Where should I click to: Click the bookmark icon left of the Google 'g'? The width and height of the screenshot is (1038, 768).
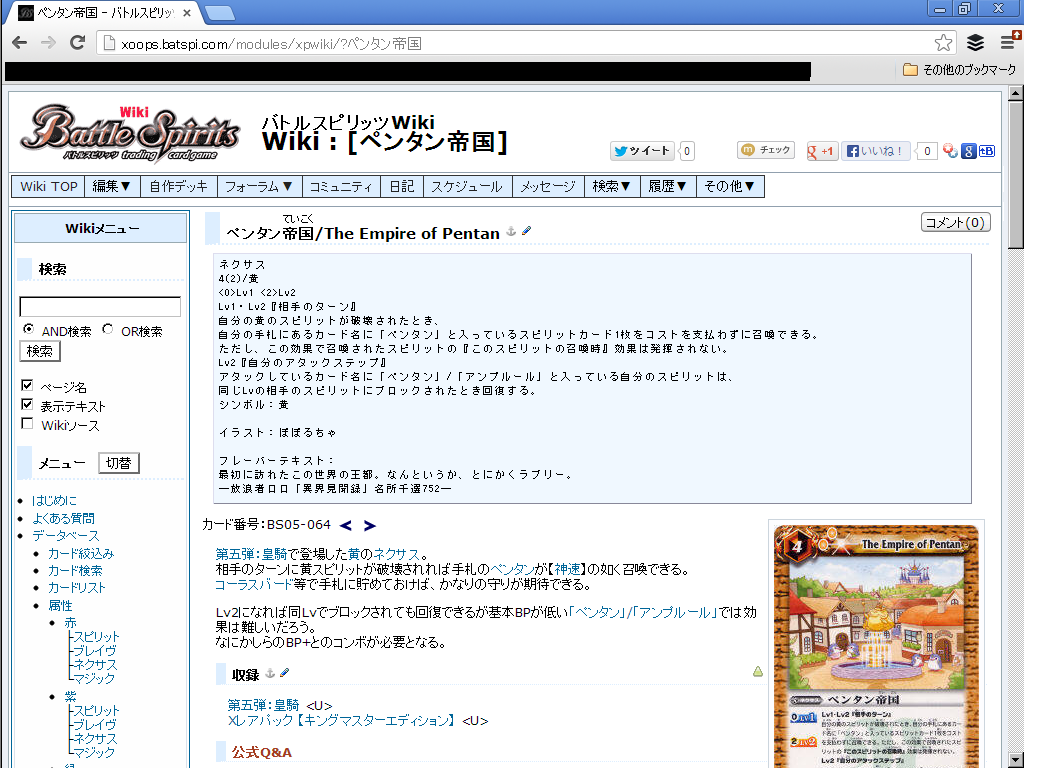tap(951, 151)
